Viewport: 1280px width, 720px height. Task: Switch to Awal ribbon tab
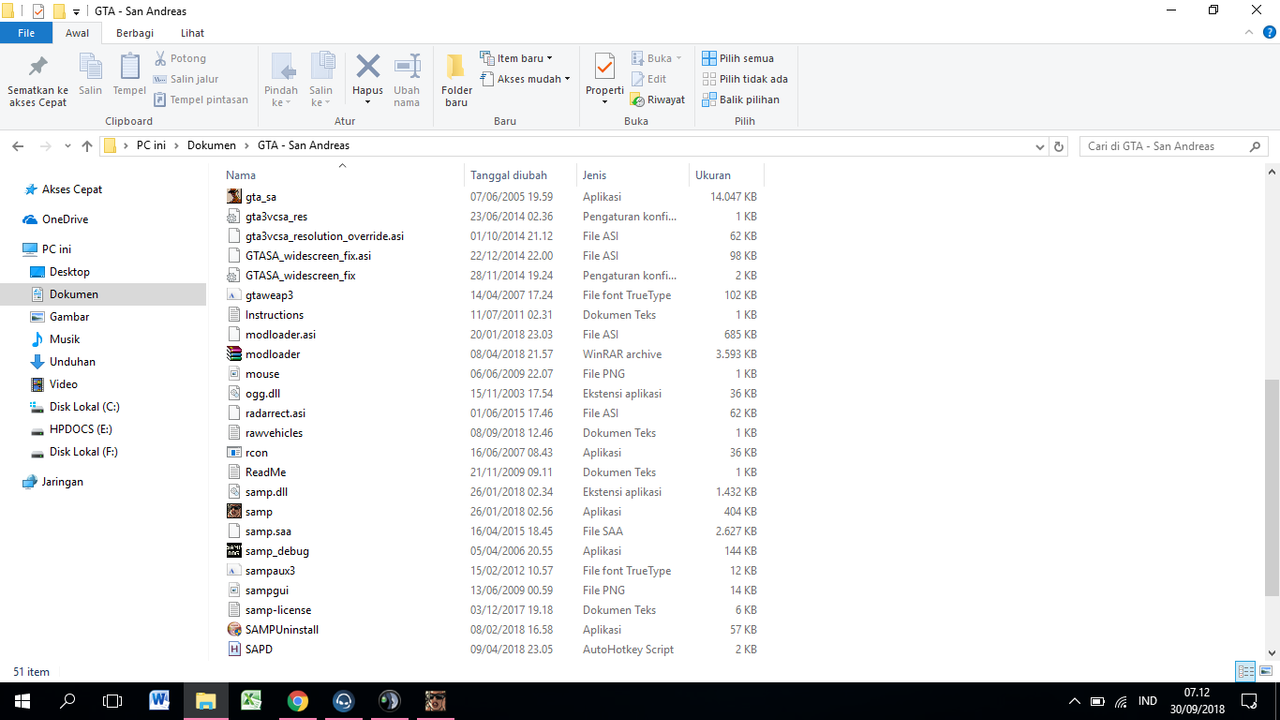(x=77, y=33)
